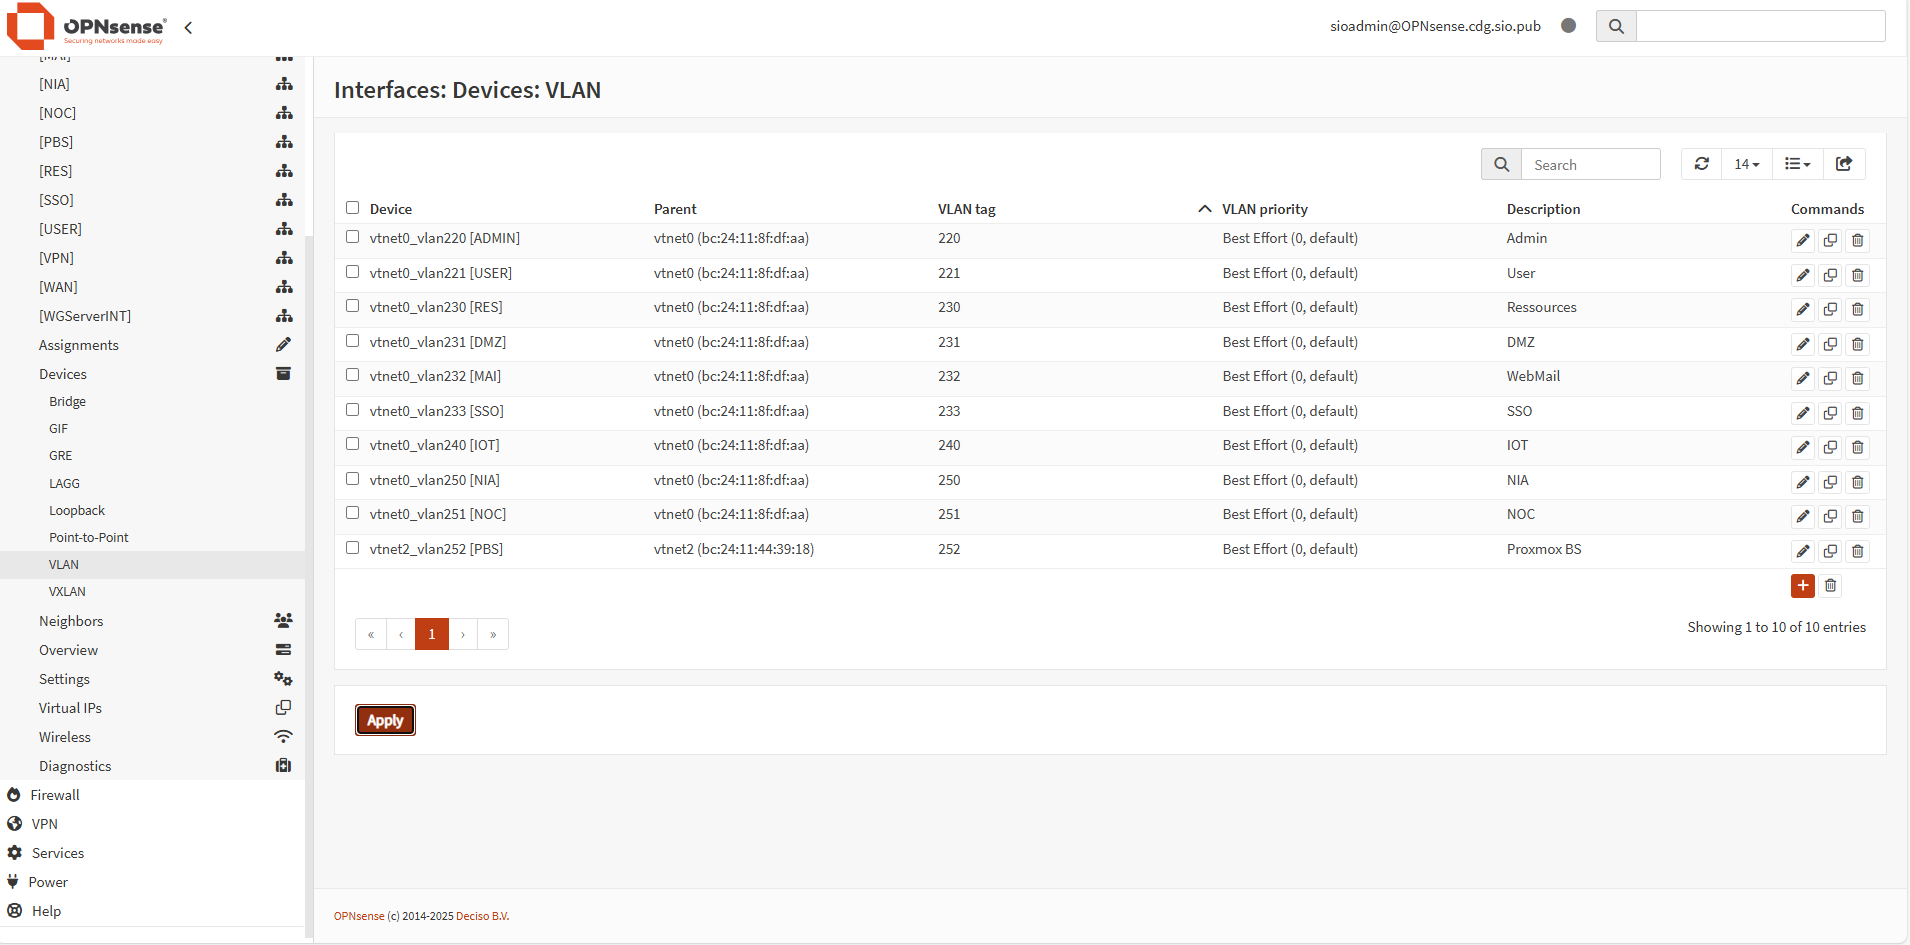Click the Apply button
The width and height of the screenshot is (1910, 945).
tap(385, 720)
